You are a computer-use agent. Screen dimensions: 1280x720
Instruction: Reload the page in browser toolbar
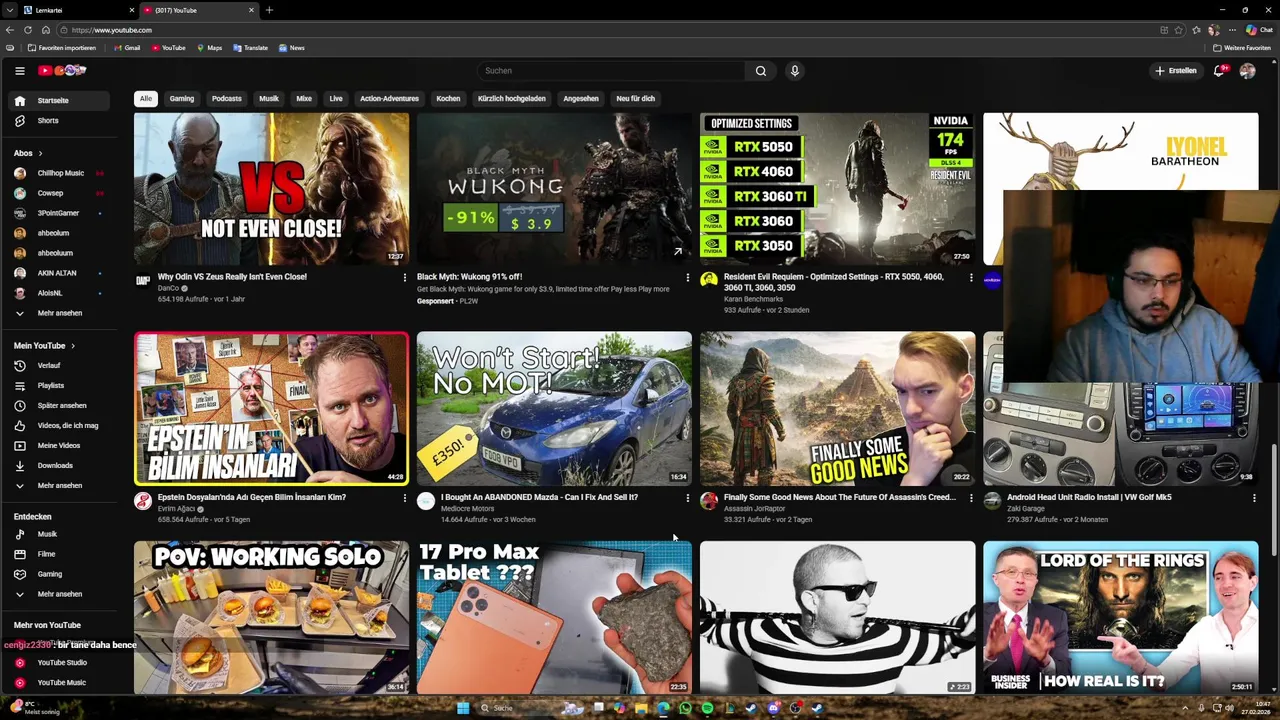point(28,30)
